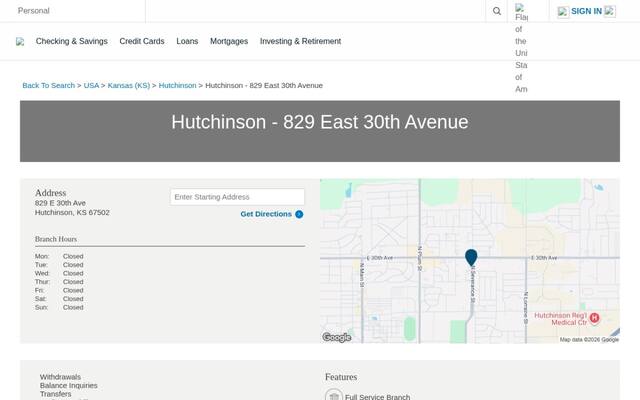Click the search magnifier icon

click(x=496, y=11)
